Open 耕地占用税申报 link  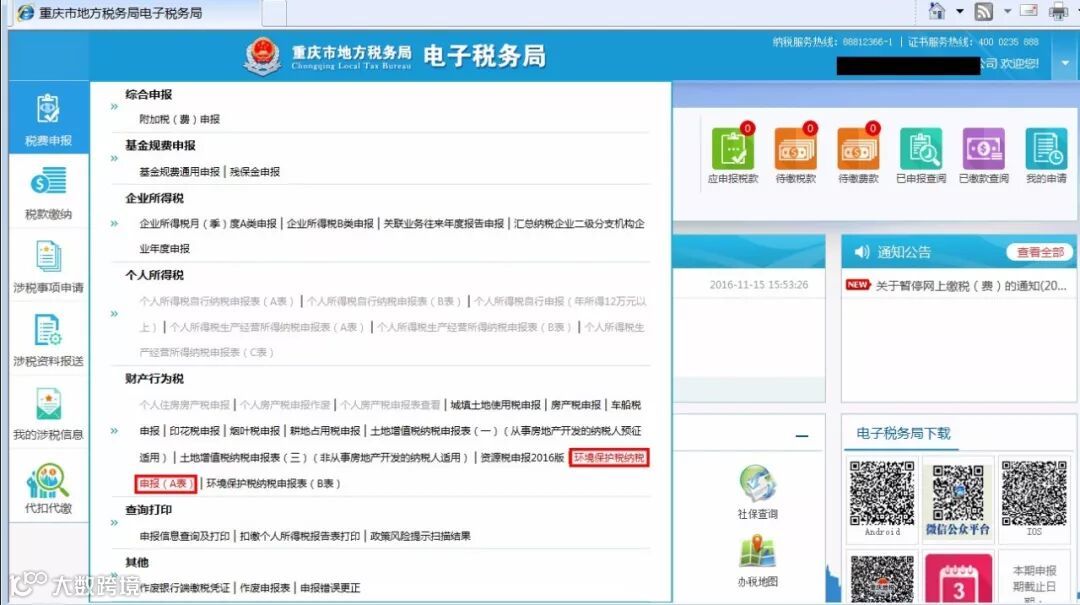point(325,431)
